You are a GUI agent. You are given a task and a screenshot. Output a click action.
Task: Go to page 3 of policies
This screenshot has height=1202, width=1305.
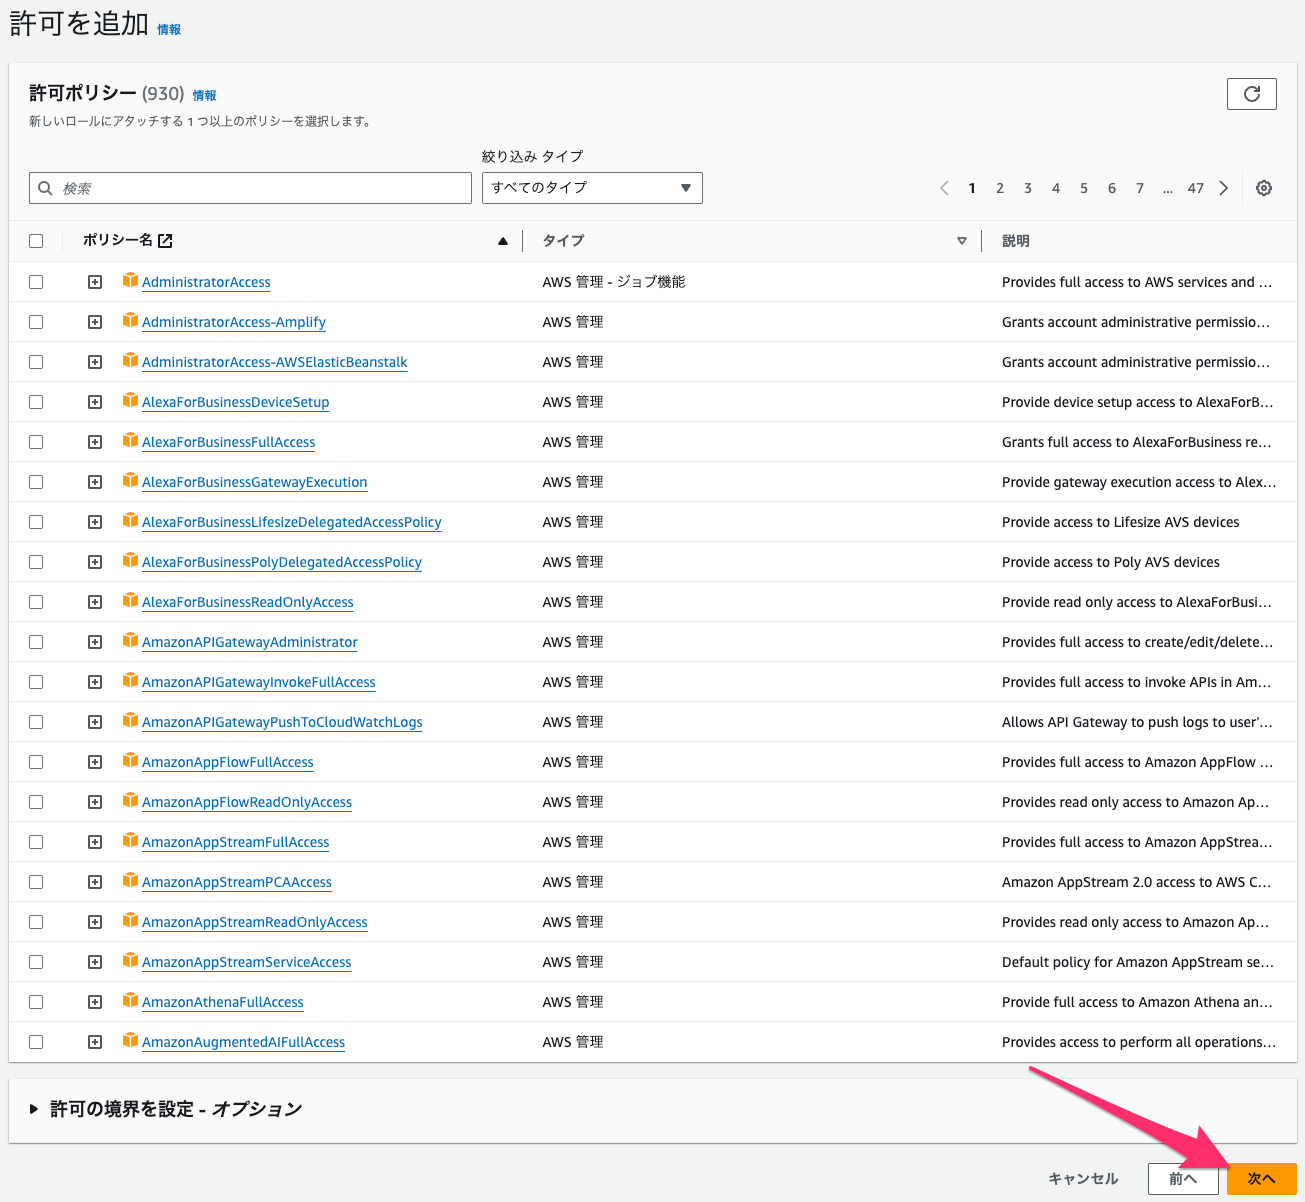point(1028,188)
